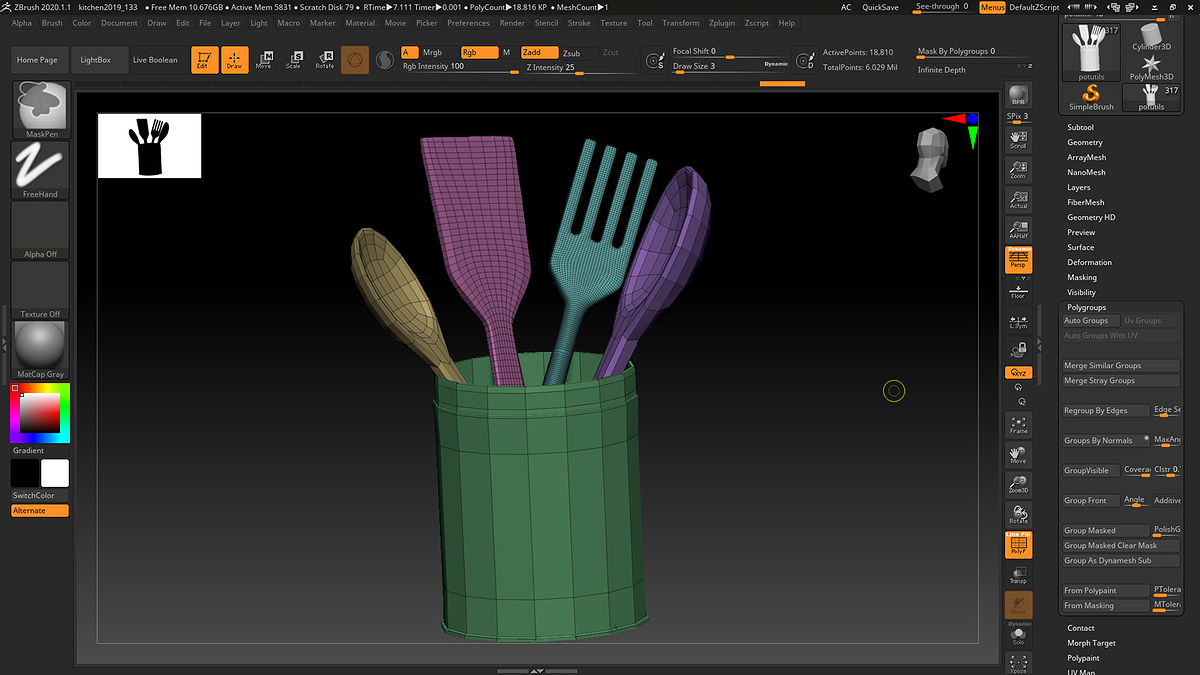Select the Scale gizmo tool
1200x675 pixels.
point(293,60)
